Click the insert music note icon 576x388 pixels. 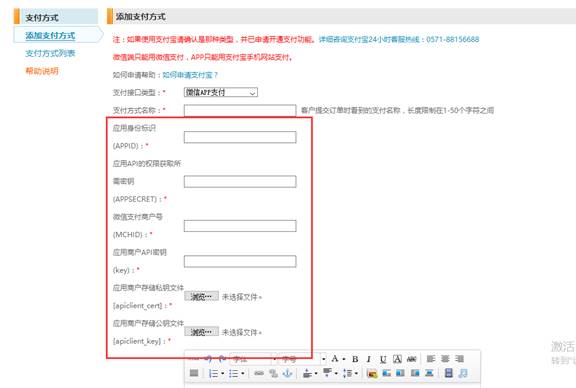[463, 373]
